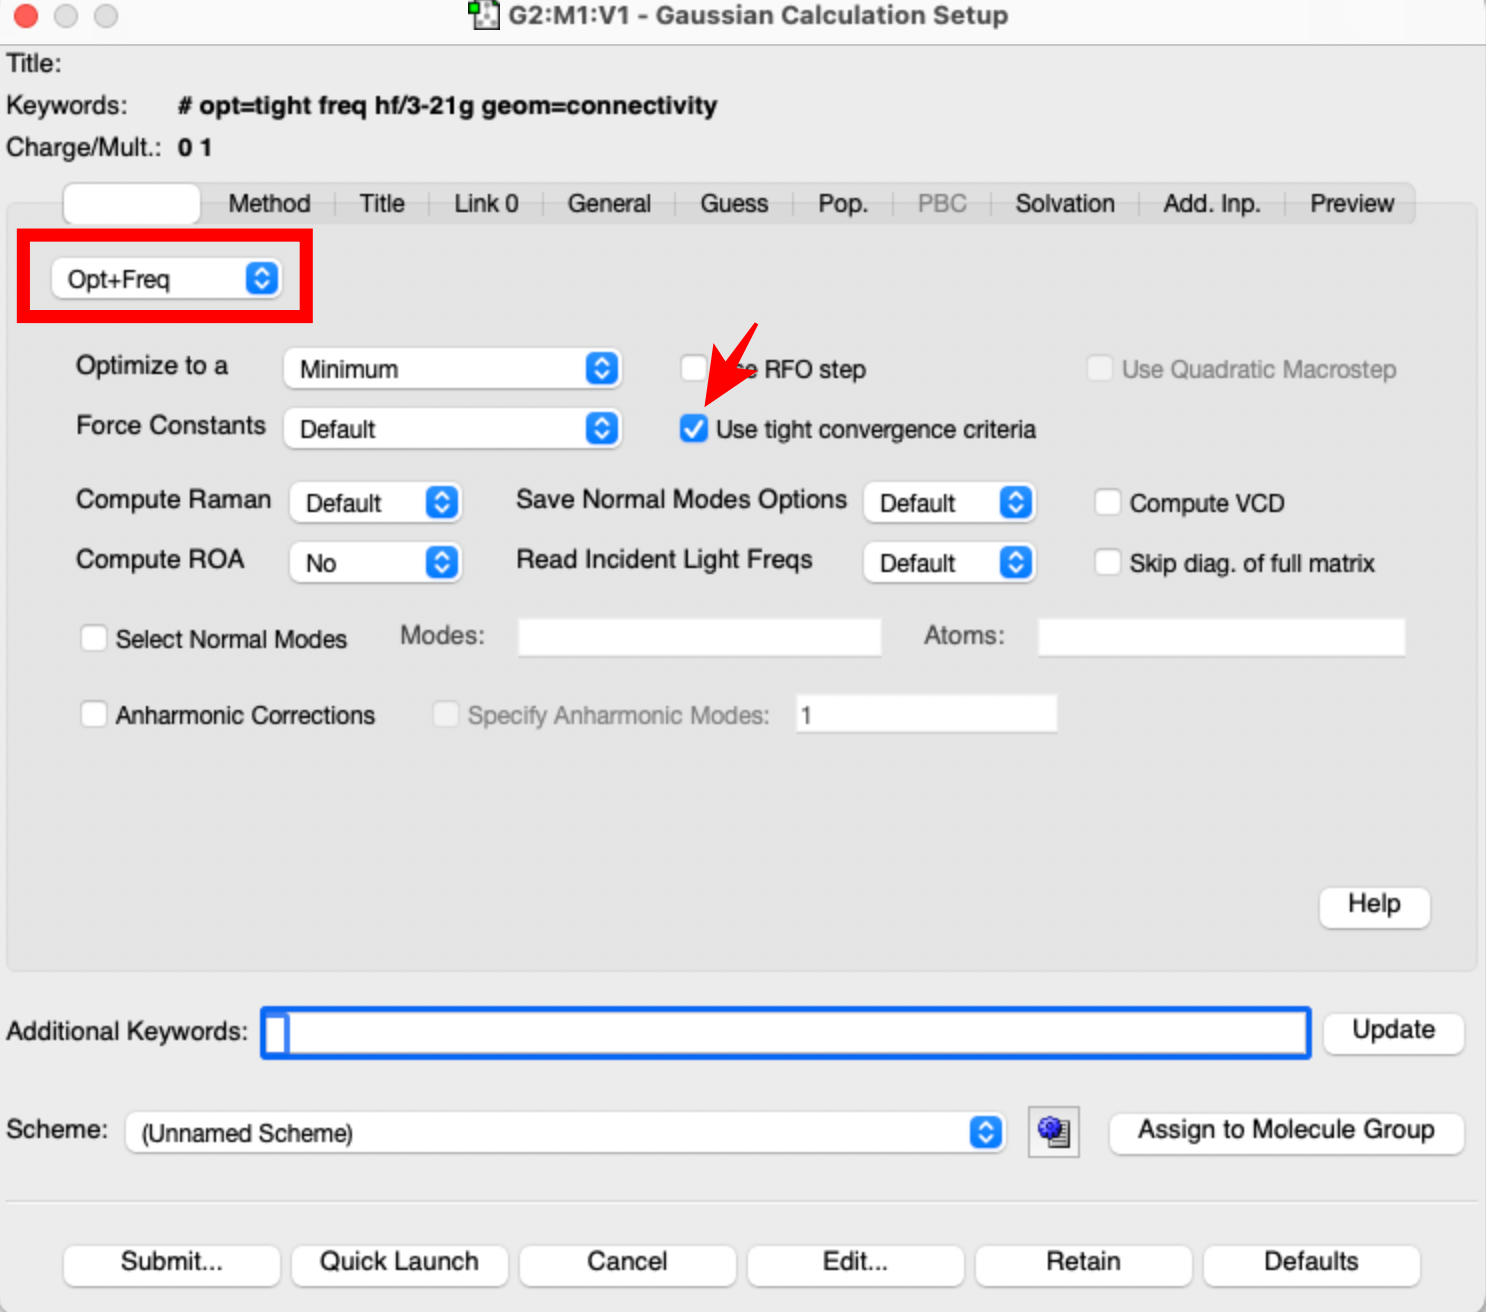Enable Anharmonic Corrections
1486x1312 pixels.
[x=94, y=714]
